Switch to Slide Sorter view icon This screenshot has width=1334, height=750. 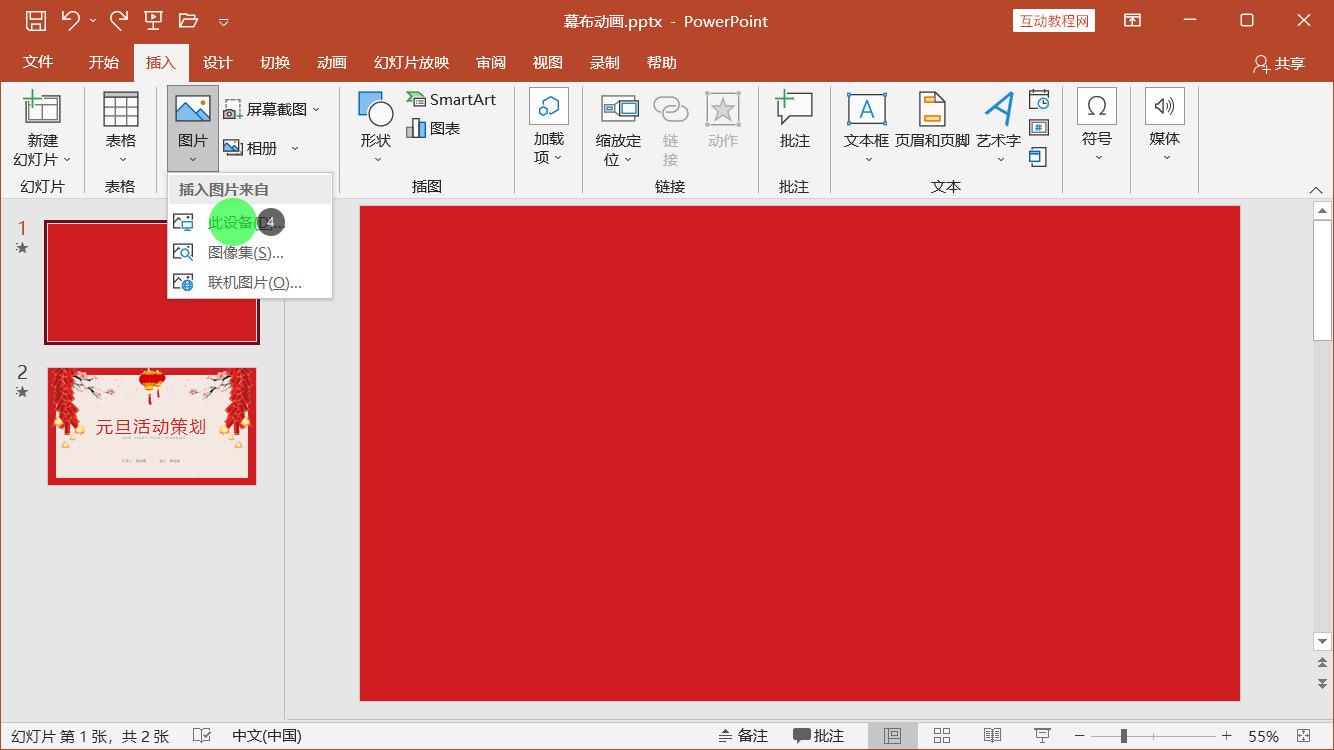point(942,736)
